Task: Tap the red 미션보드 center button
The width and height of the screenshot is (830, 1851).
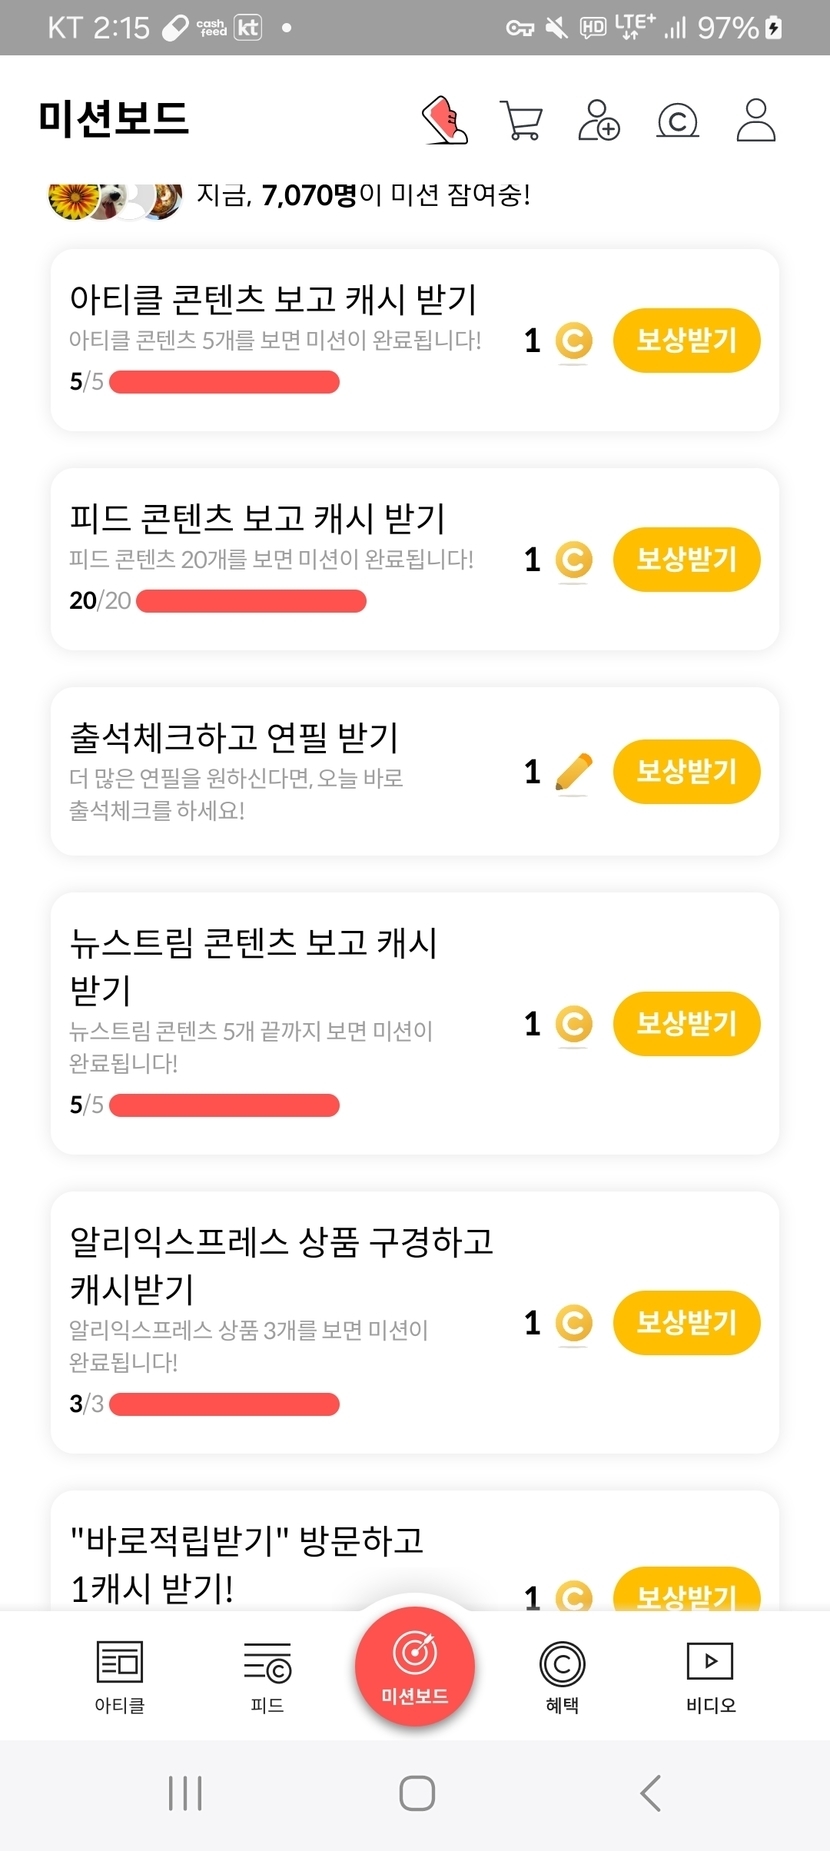Action: pyautogui.click(x=415, y=1666)
